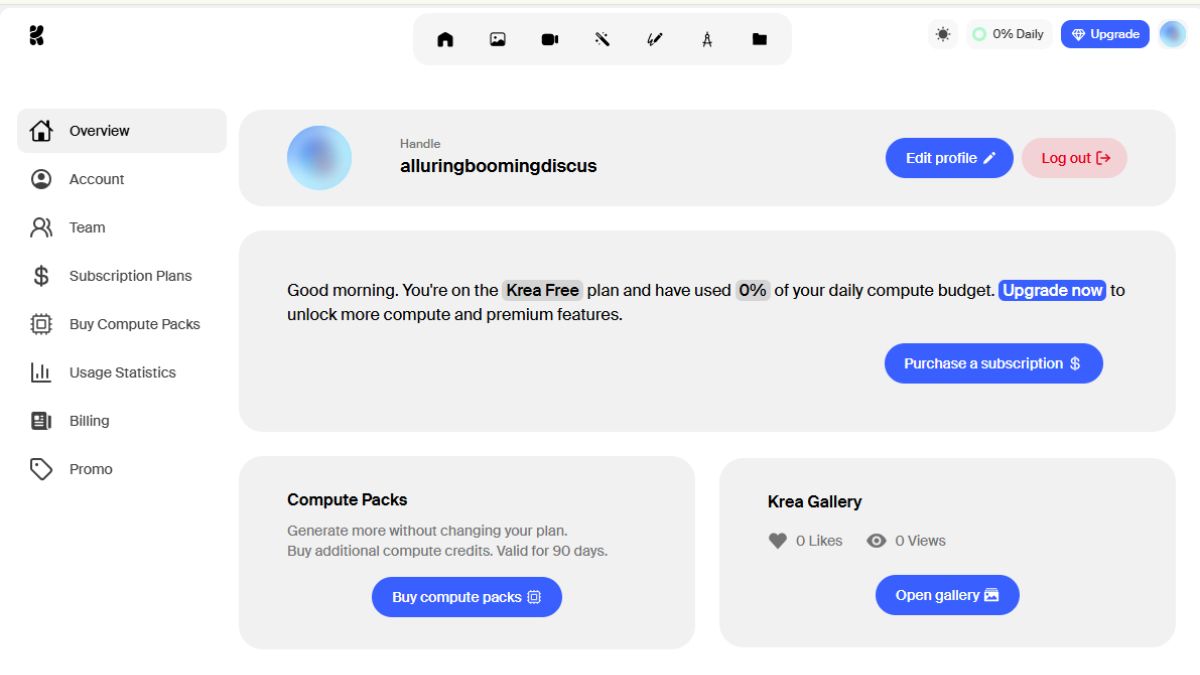
Task: Click the Log out button
Action: click(x=1074, y=158)
